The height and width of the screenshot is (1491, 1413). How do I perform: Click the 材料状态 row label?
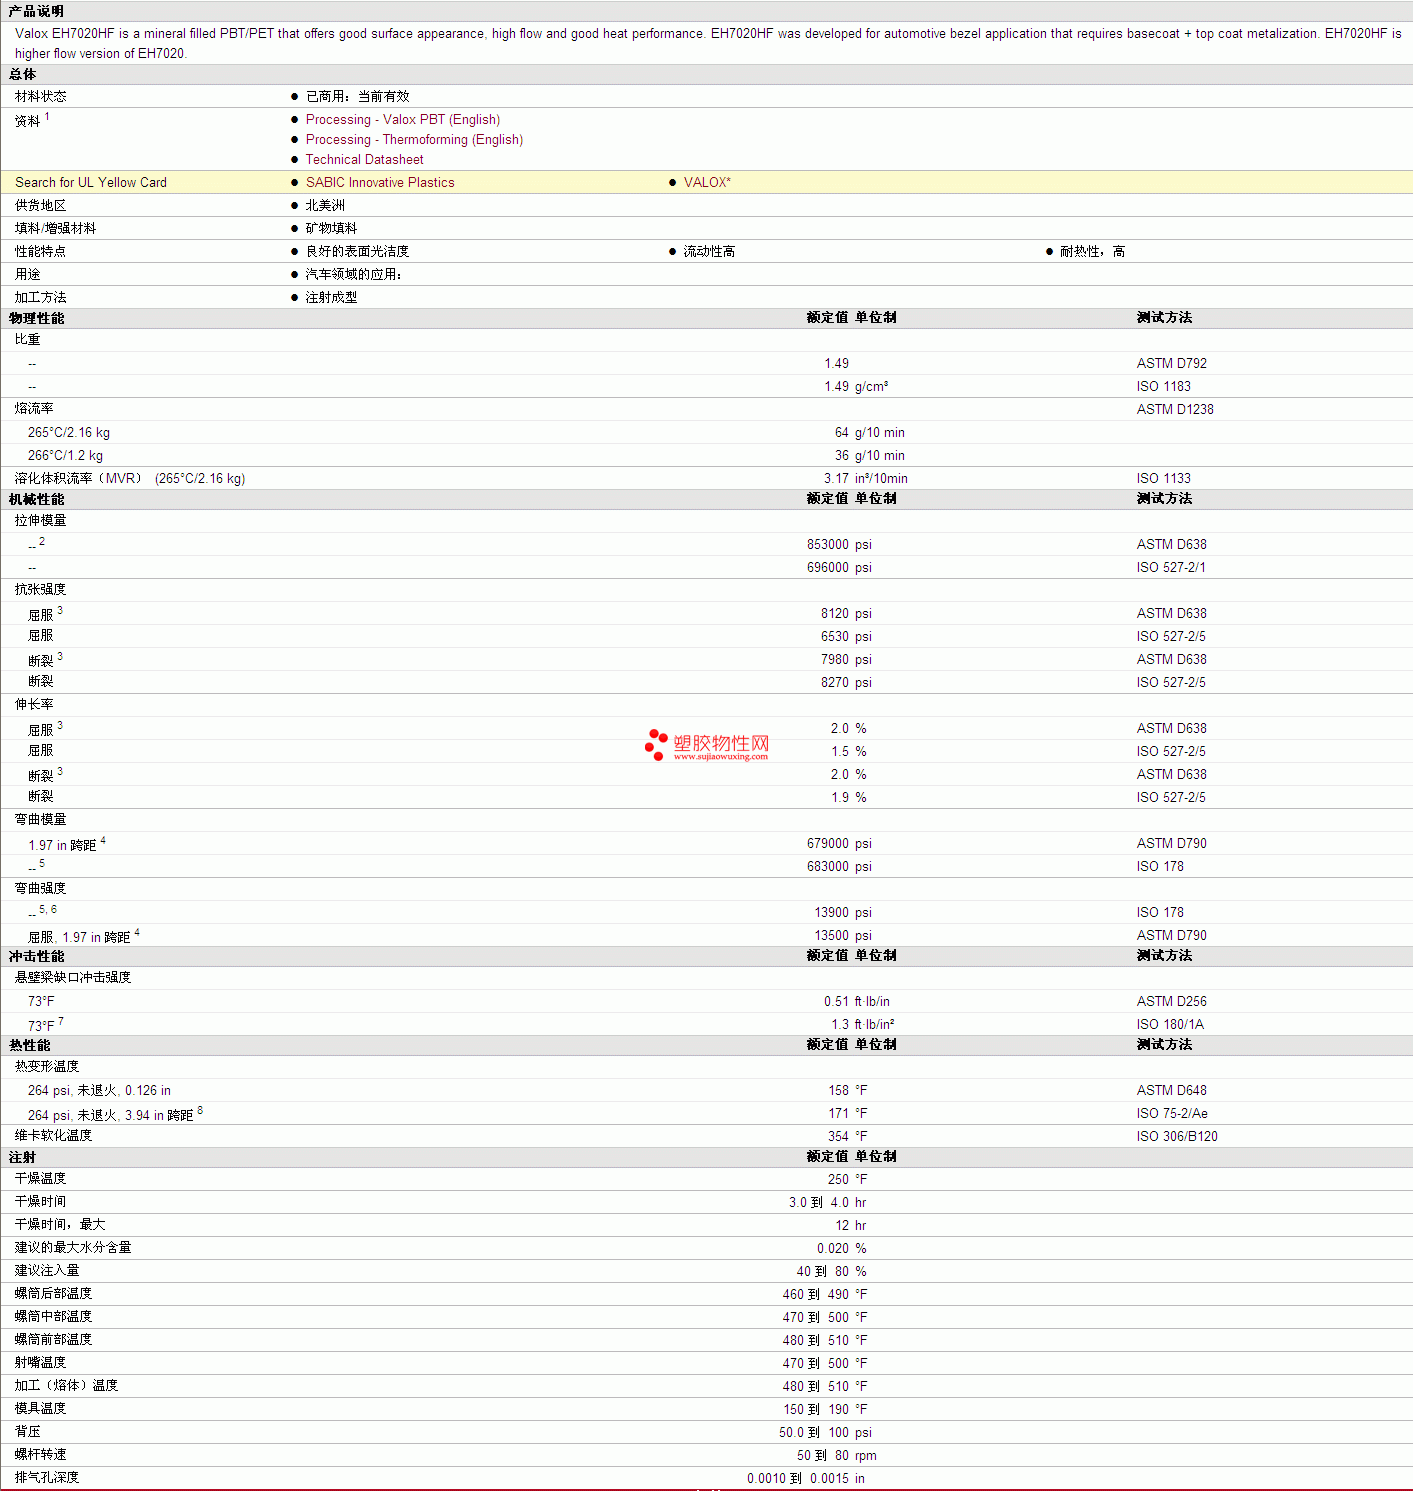coord(41,96)
